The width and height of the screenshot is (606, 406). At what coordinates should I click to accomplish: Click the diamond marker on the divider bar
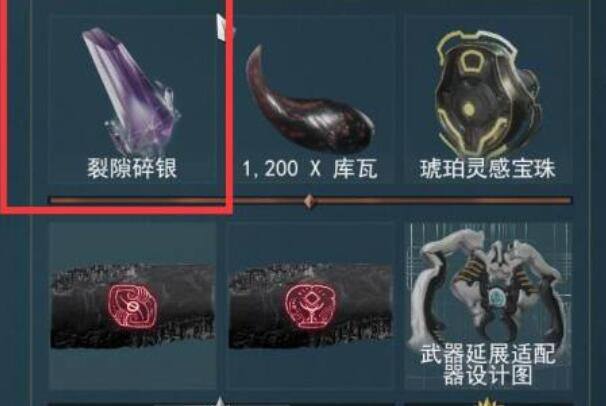pos(310,201)
